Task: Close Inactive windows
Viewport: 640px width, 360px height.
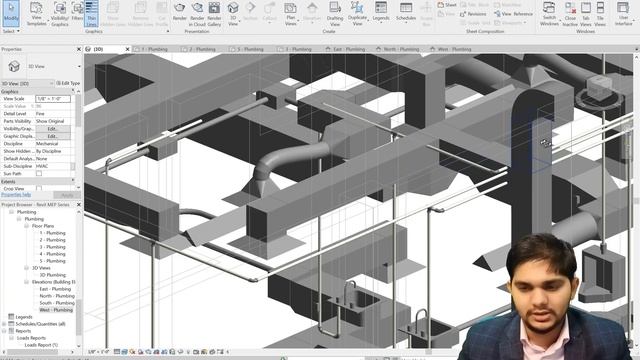Action: (570, 13)
